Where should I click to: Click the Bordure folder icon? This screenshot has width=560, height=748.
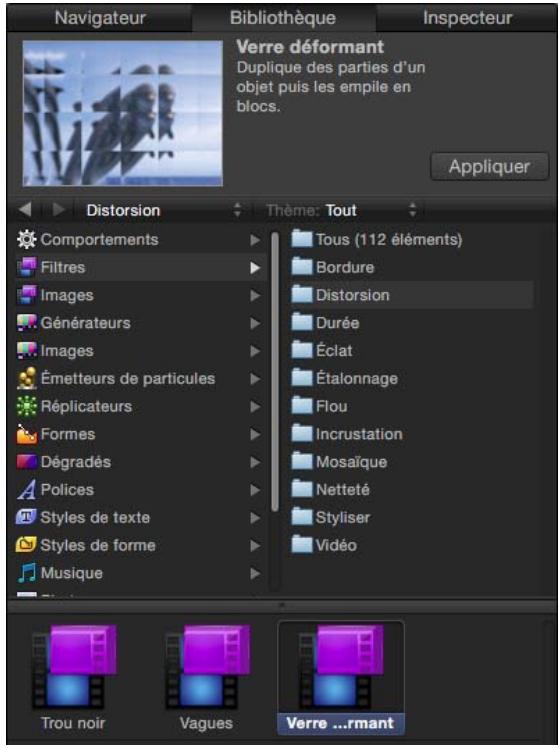pyautogui.click(x=301, y=267)
